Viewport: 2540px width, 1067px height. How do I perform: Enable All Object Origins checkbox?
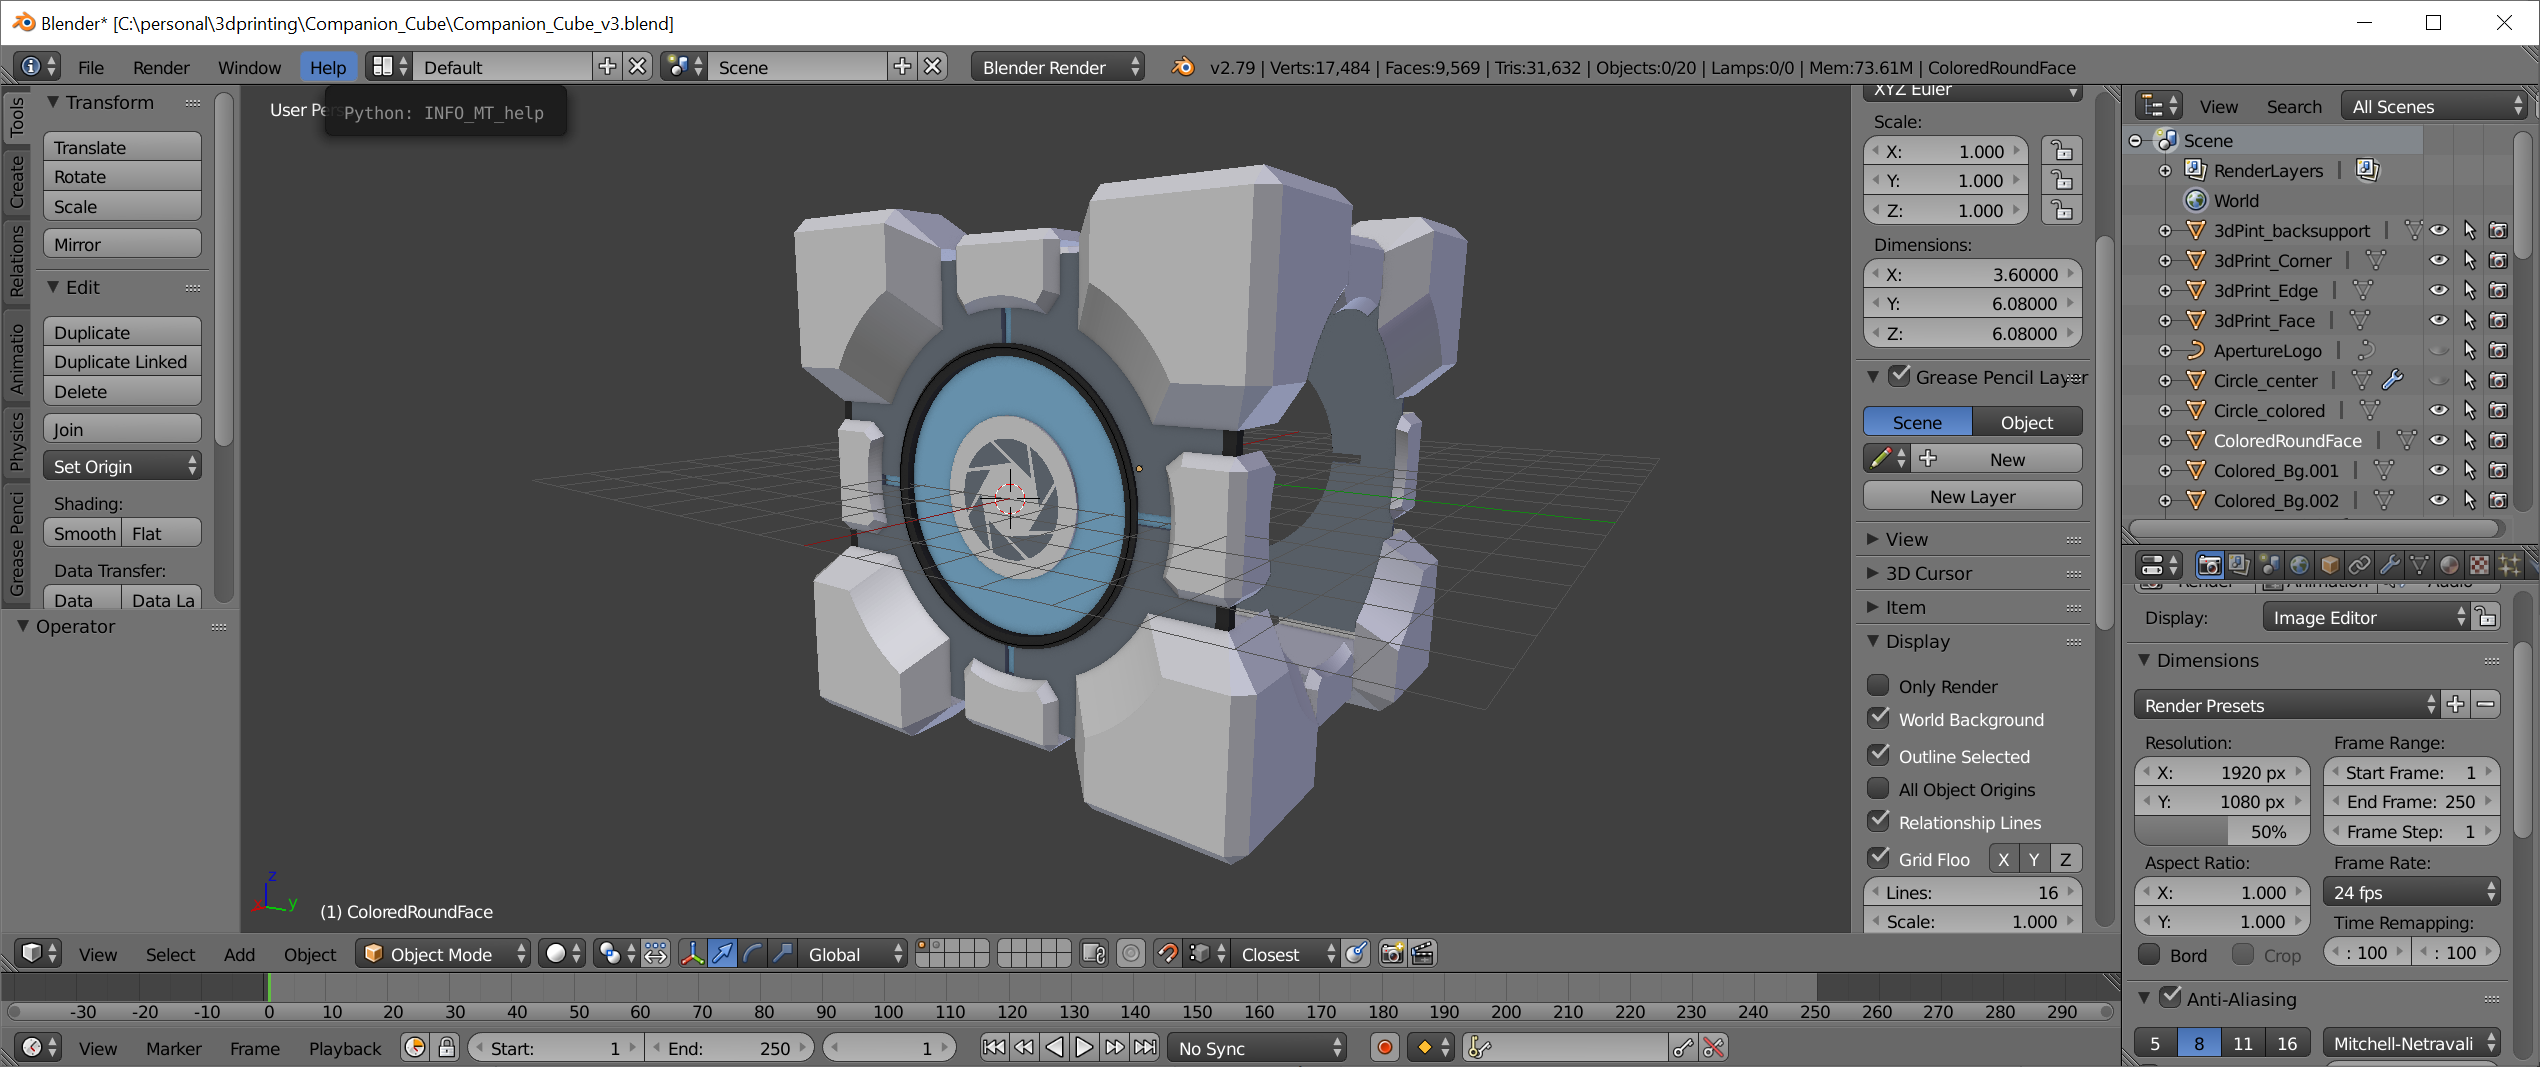(1878, 788)
